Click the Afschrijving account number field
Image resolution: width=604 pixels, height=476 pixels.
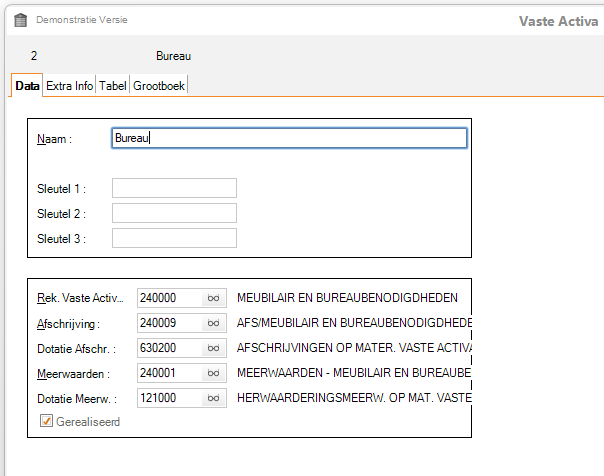pos(168,323)
